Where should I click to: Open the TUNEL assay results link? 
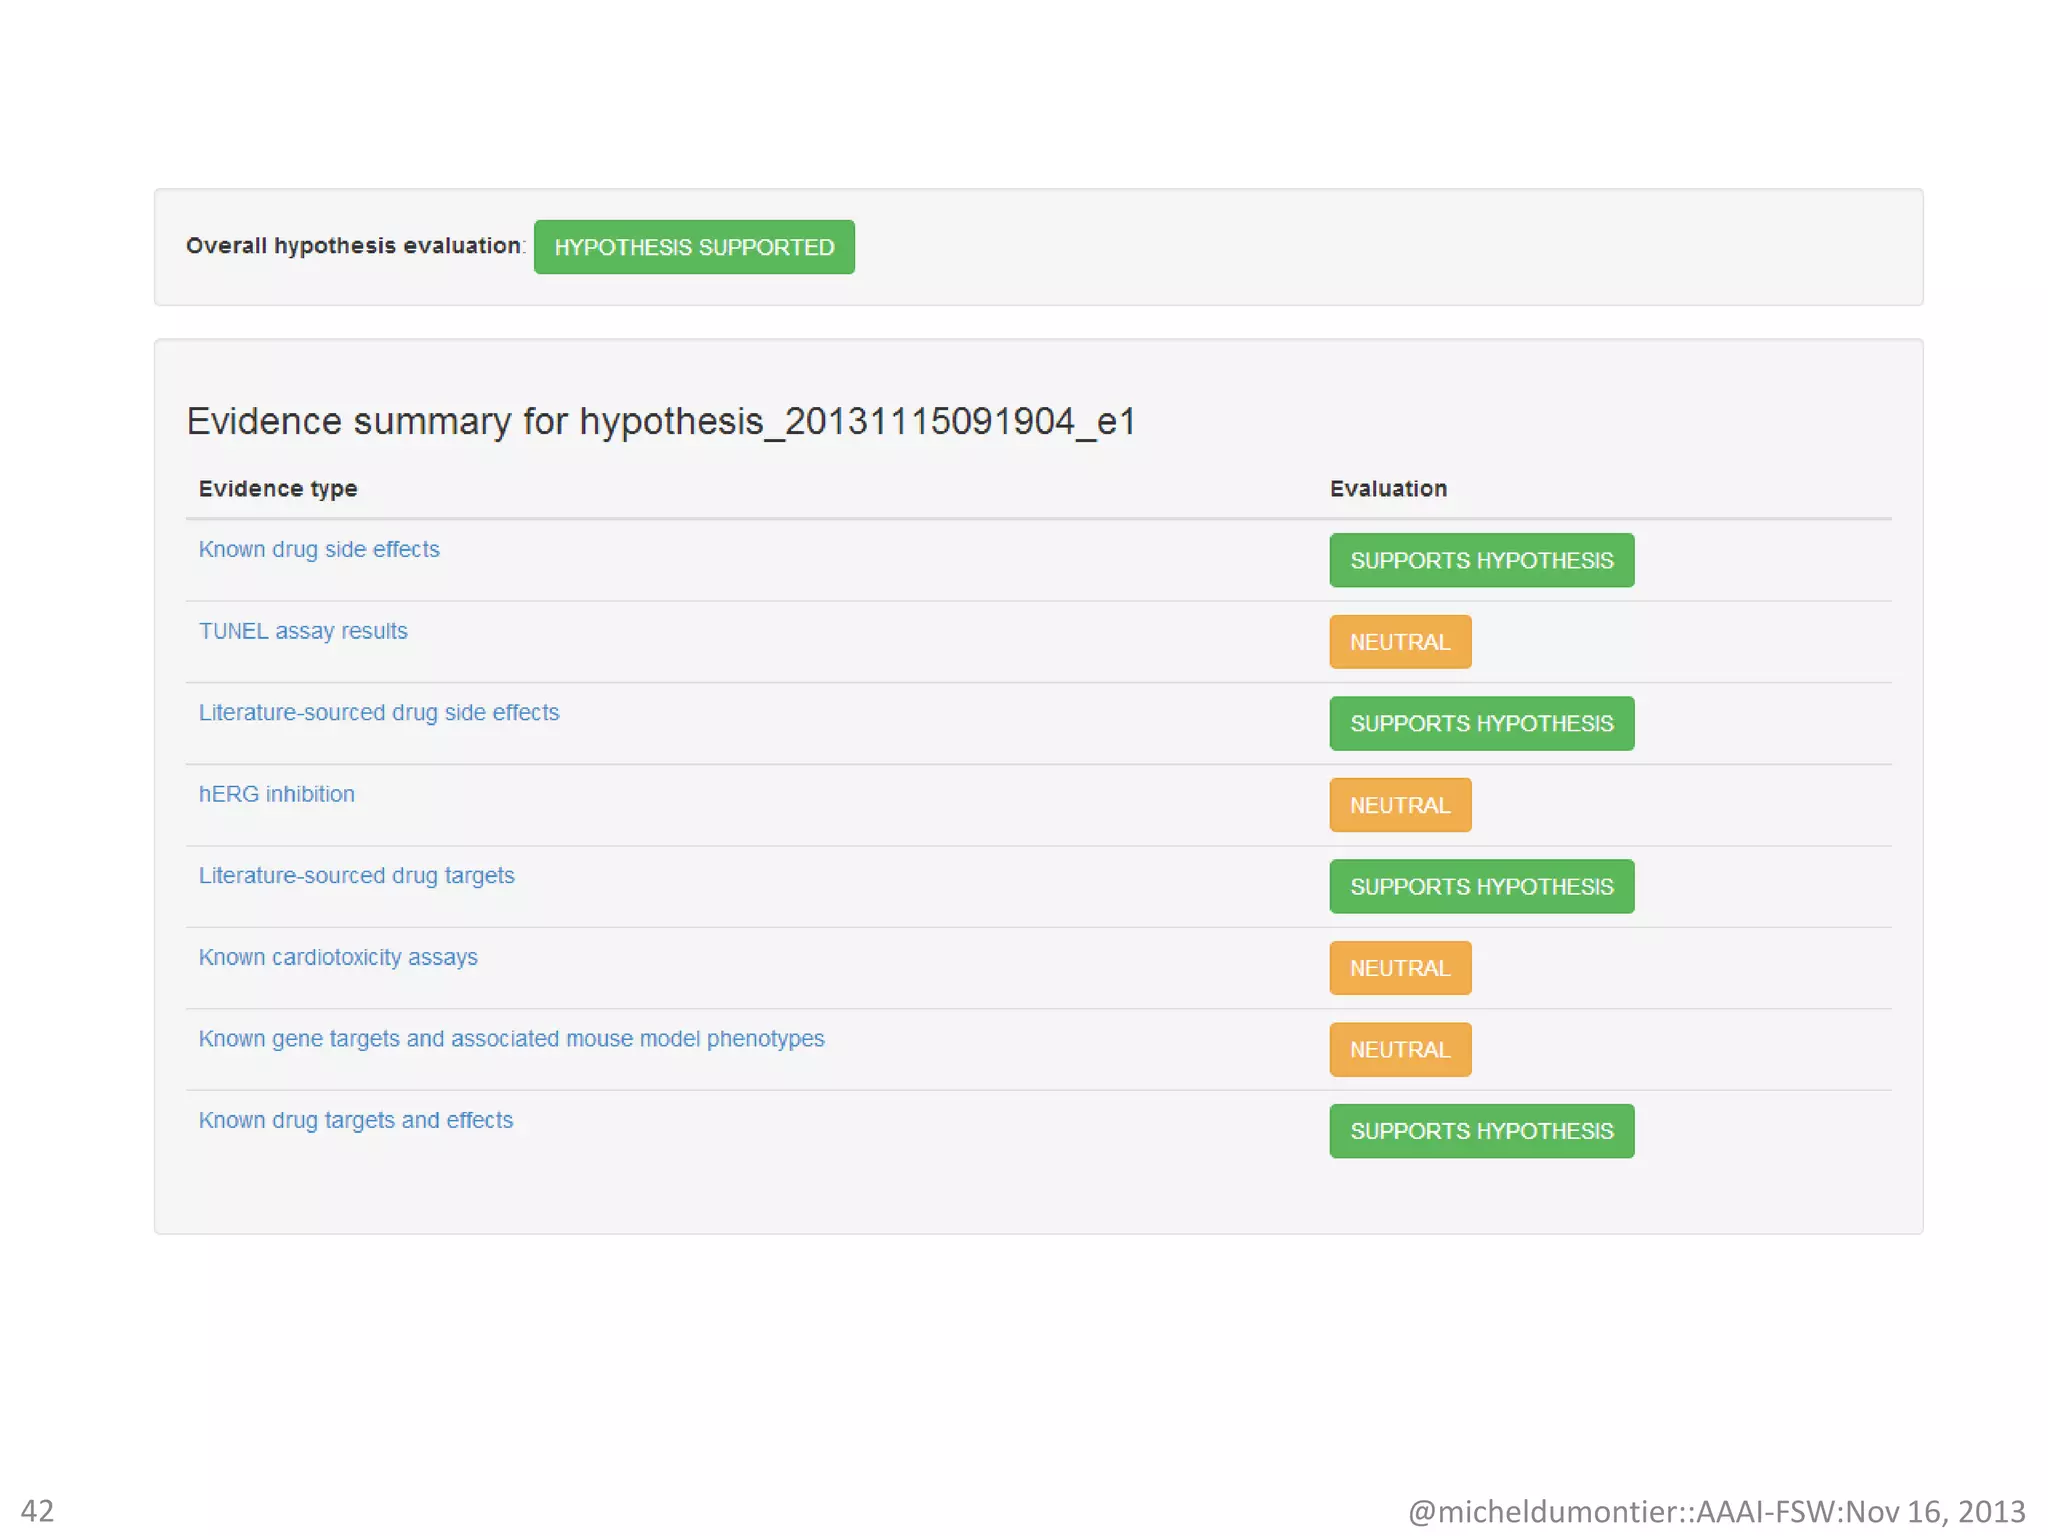point(302,631)
